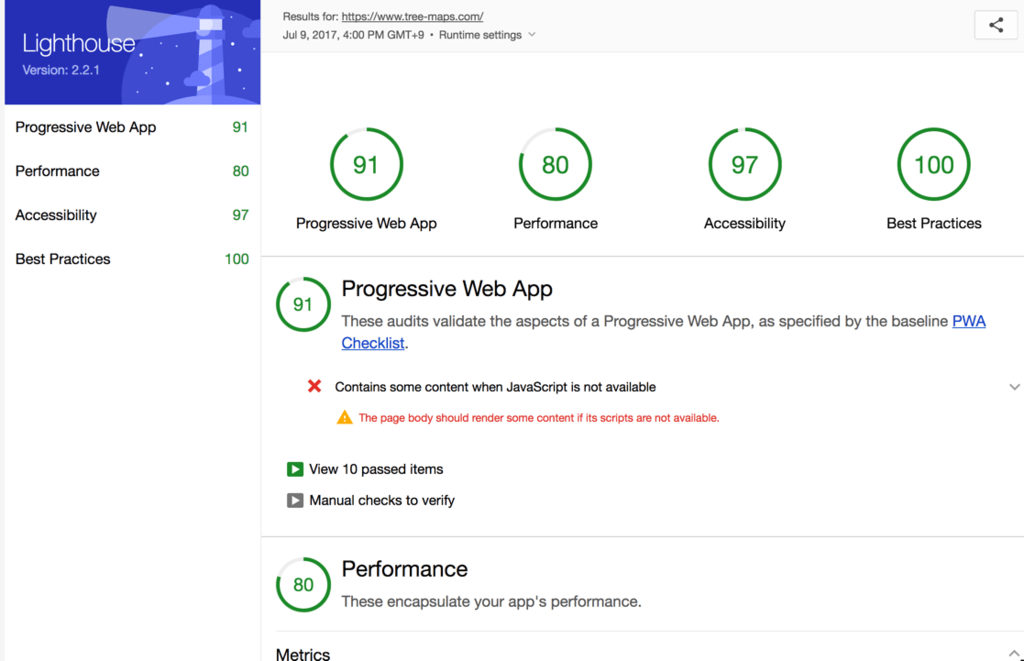Screen dimensions: 1024x661
Task: Click the 100 Best Practices score gauge
Action: pos(934,164)
